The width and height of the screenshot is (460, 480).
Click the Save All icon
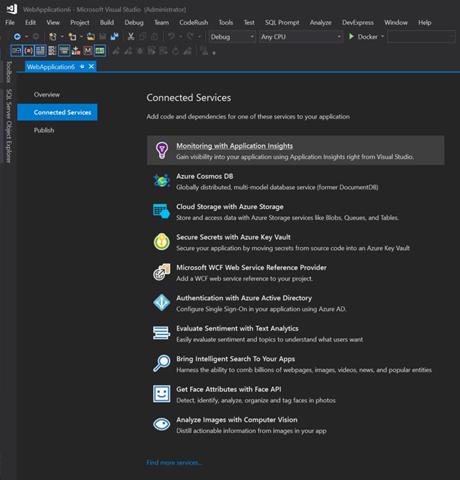(115, 37)
